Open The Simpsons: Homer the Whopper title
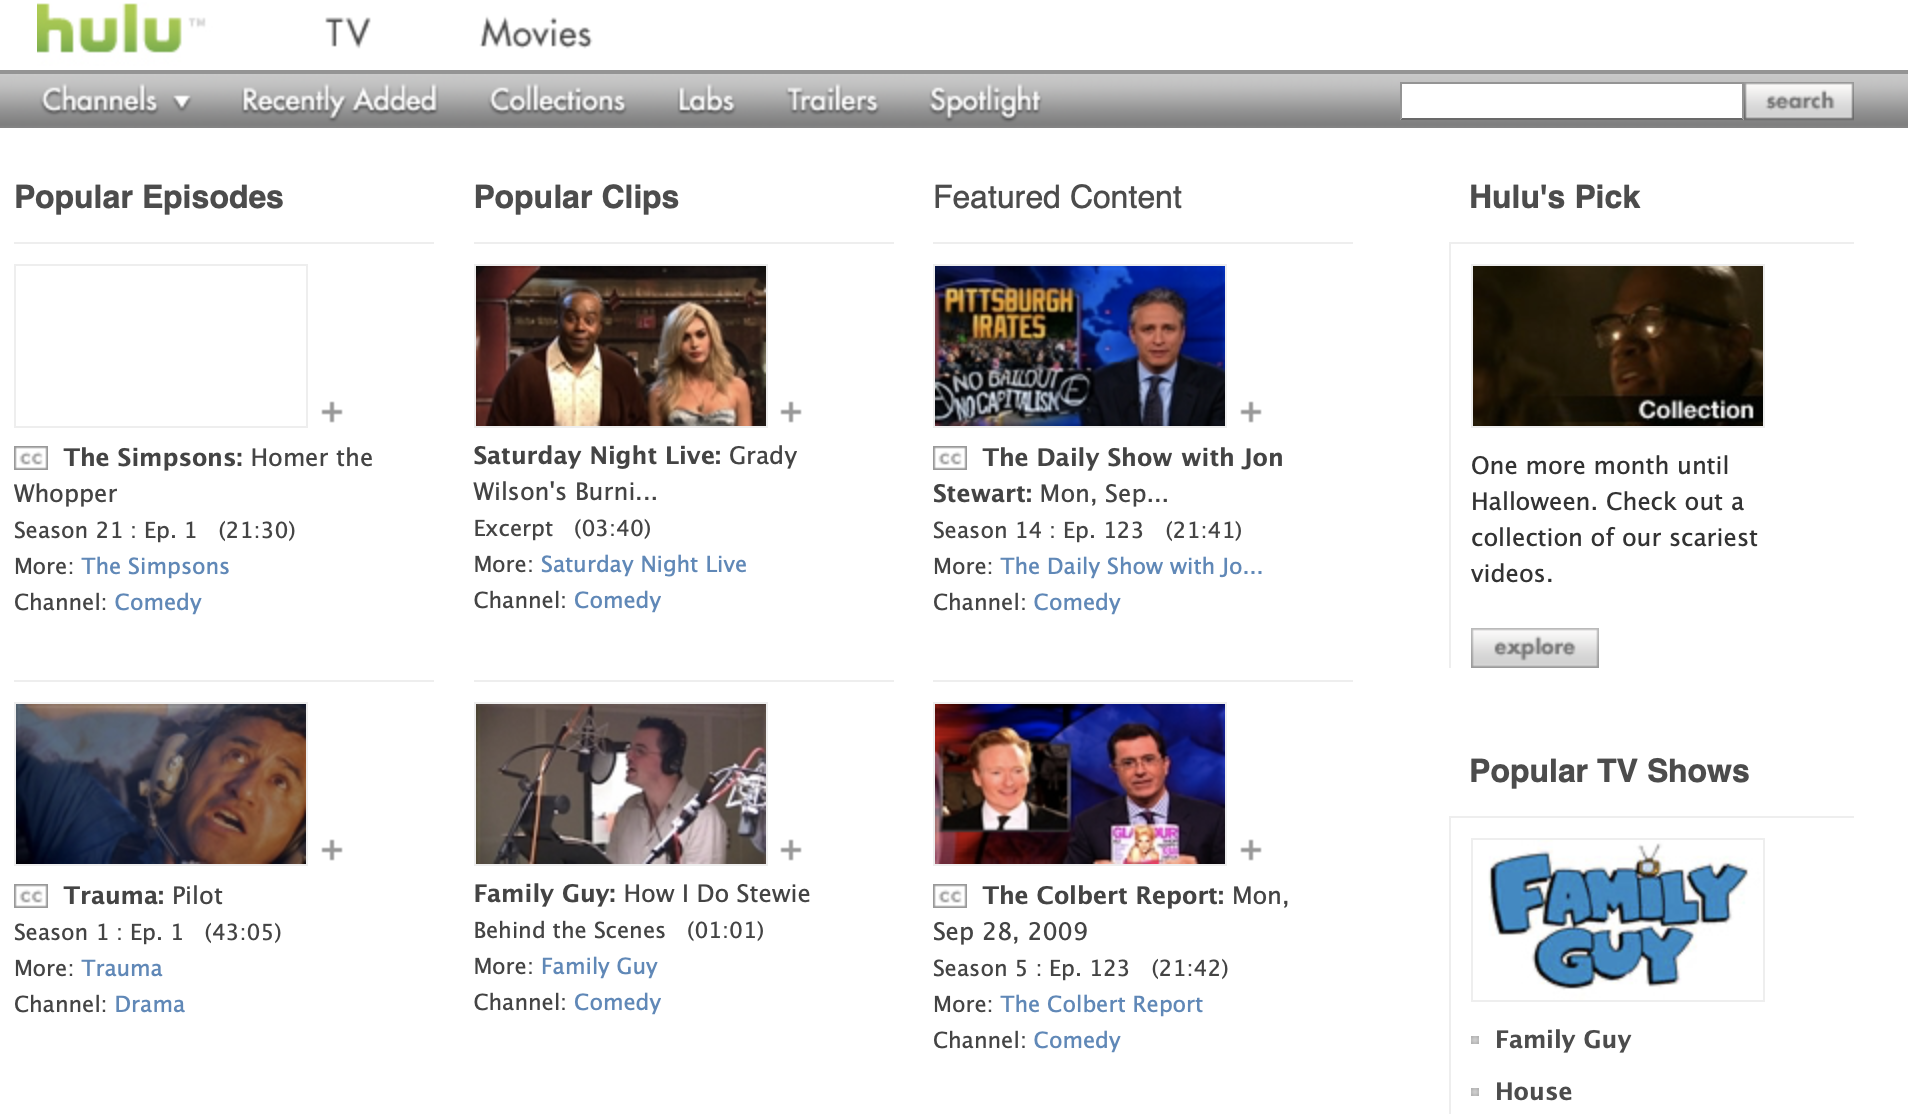The width and height of the screenshot is (1908, 1114). coord(193,475)
